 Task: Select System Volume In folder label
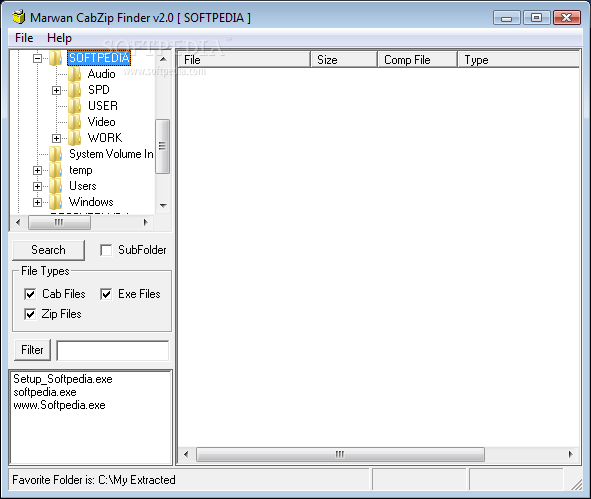111,154
